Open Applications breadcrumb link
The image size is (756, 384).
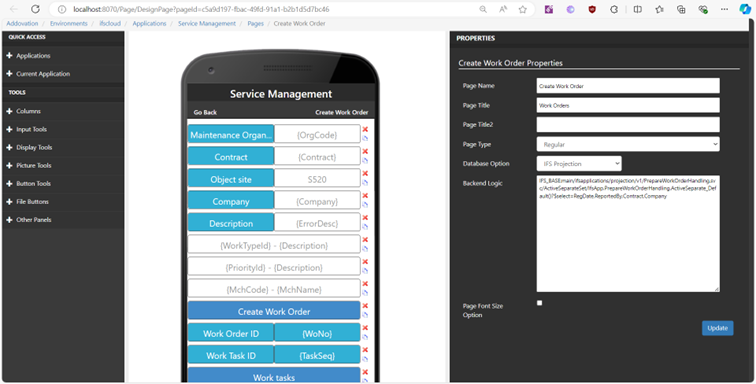149,23
